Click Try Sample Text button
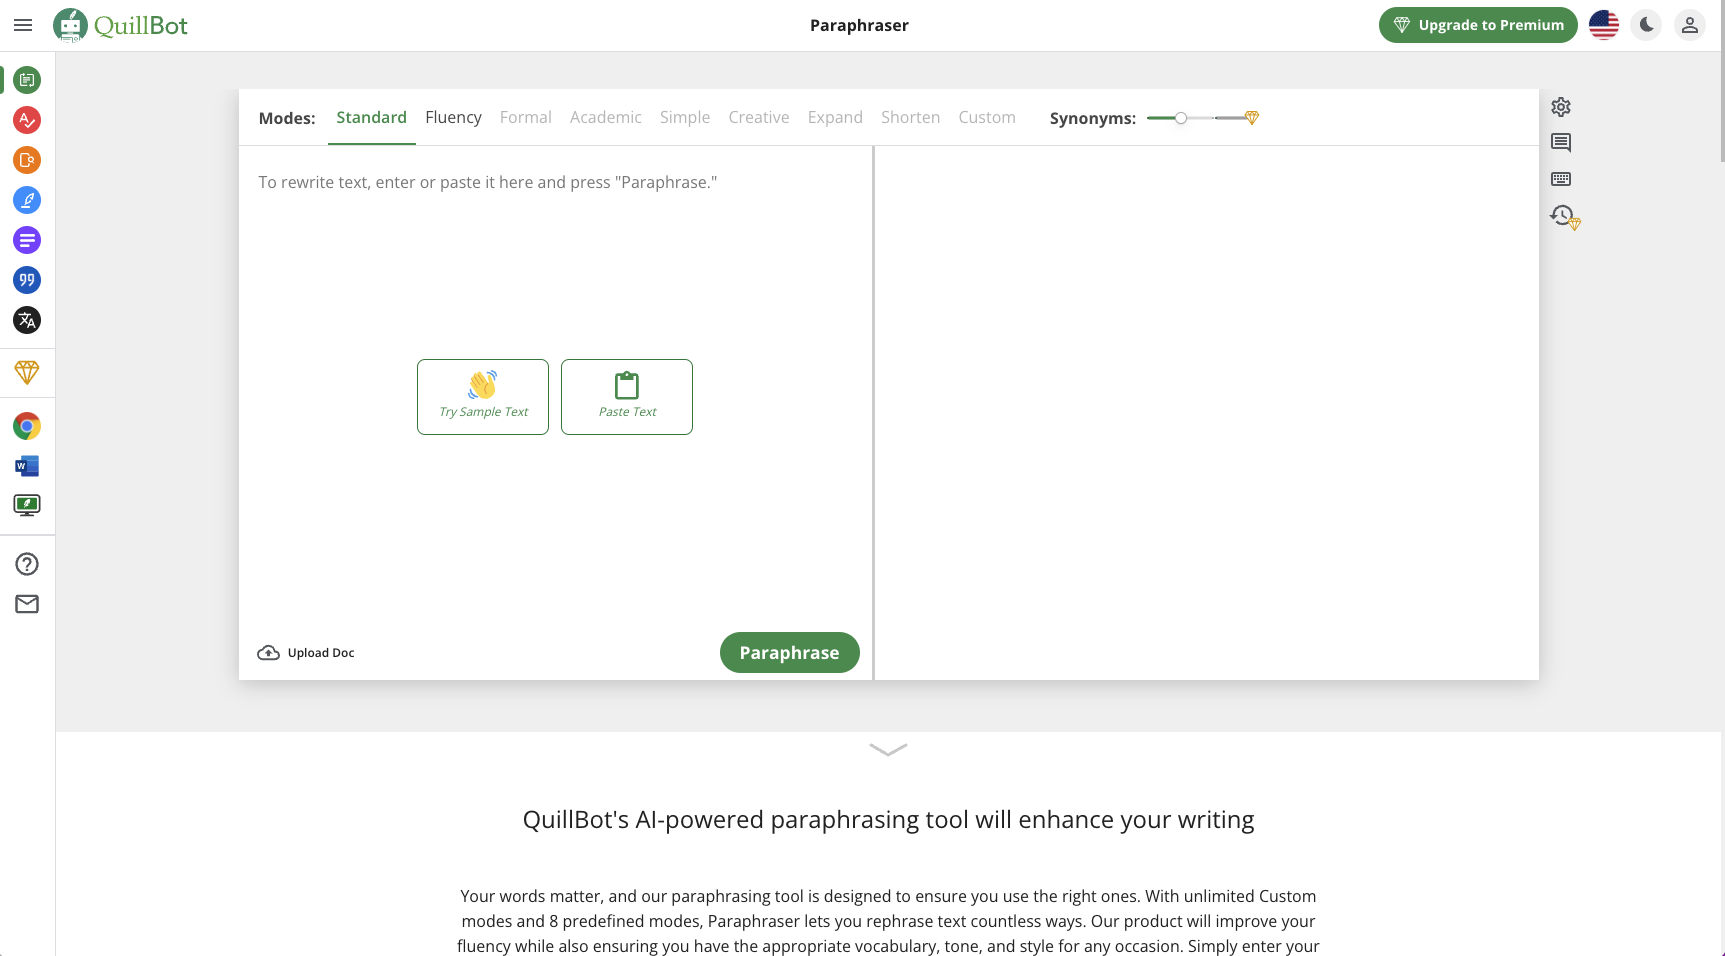 [x=483, y=397]
